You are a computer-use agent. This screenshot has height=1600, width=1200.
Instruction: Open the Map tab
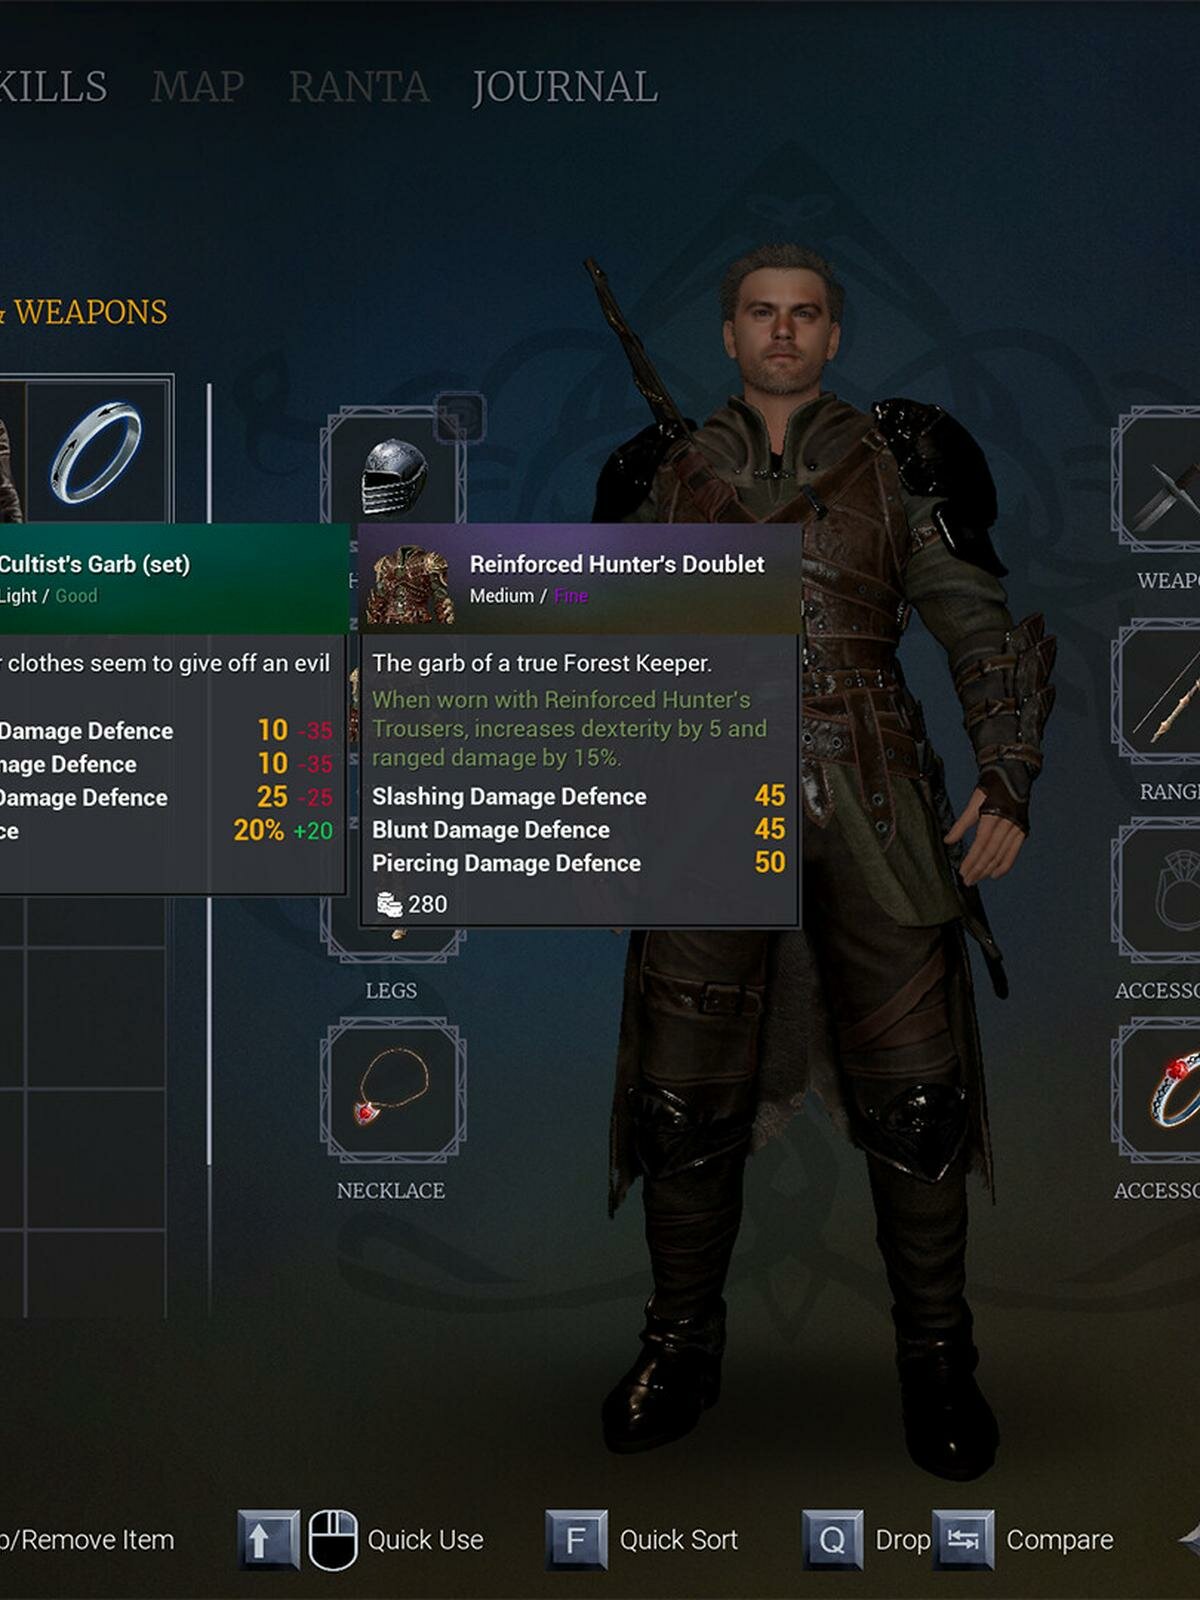coord(198,87)
